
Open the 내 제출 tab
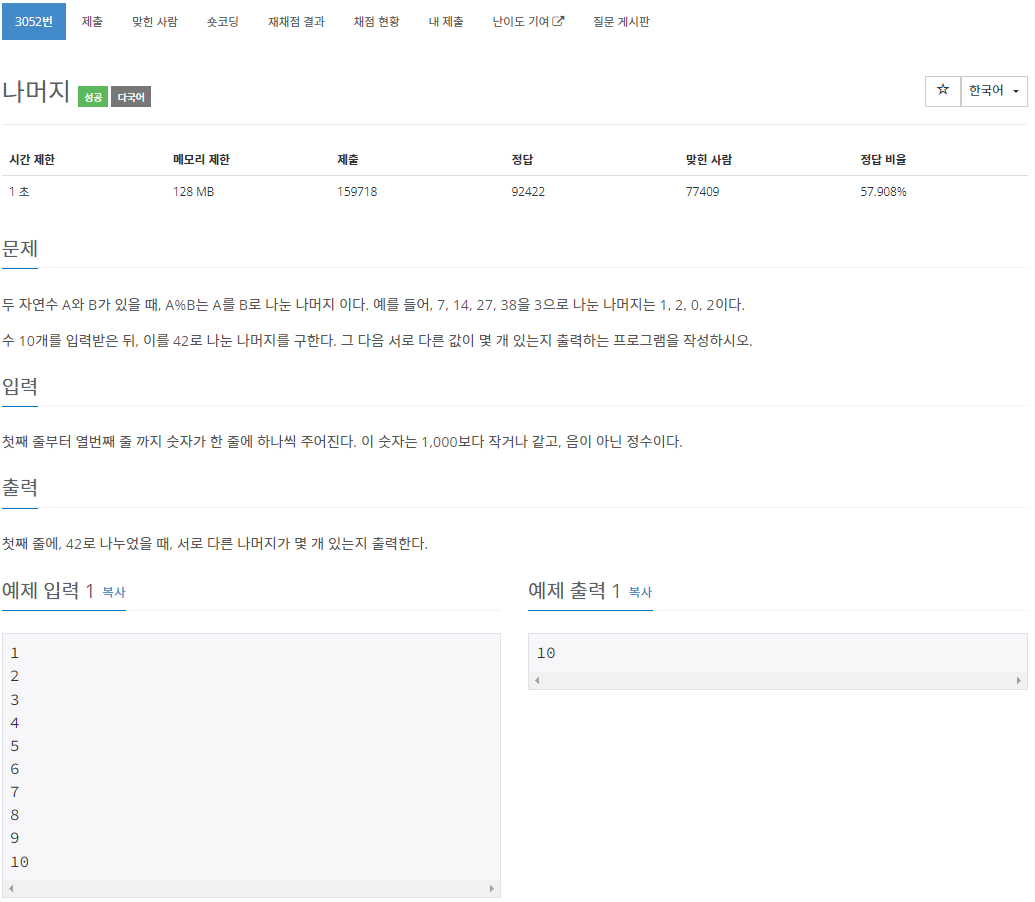click(x=446, y=21)
